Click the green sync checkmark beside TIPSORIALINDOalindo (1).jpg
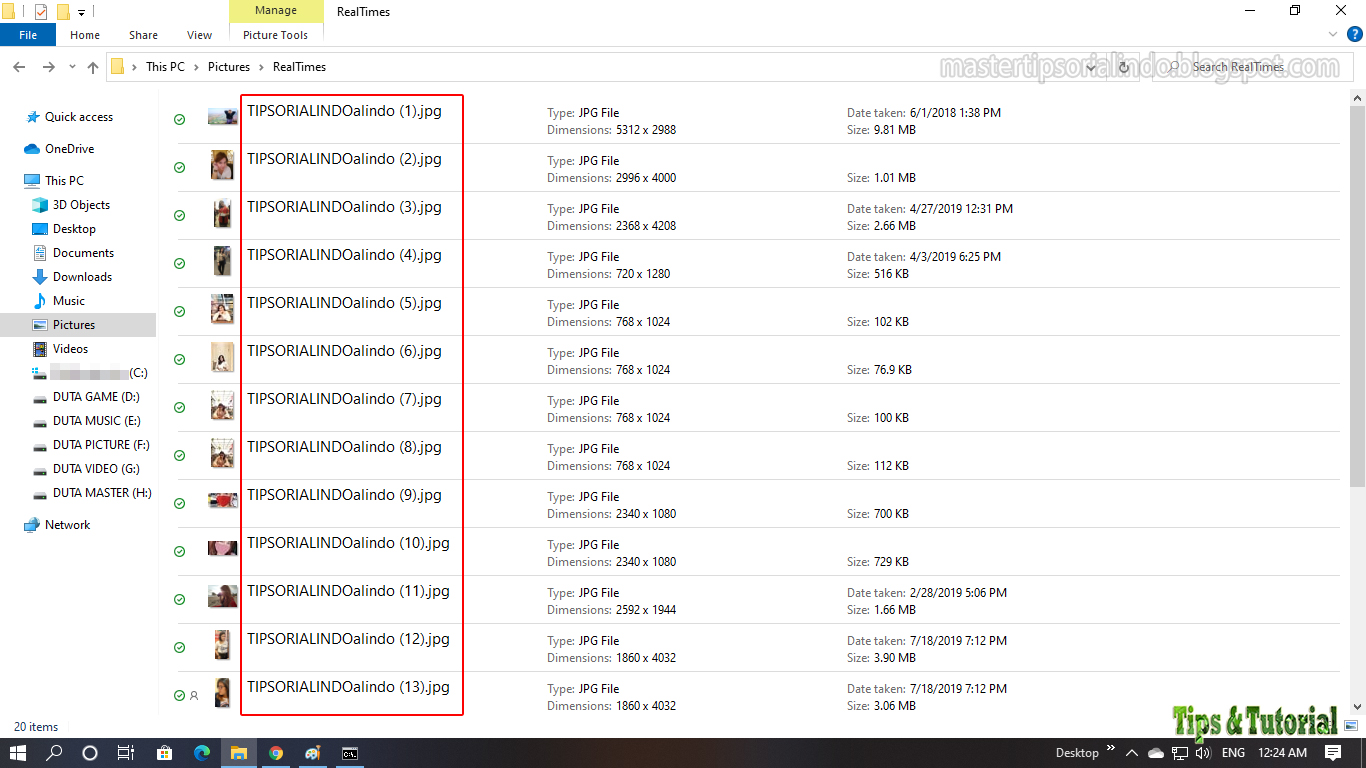 coord(179,118)
